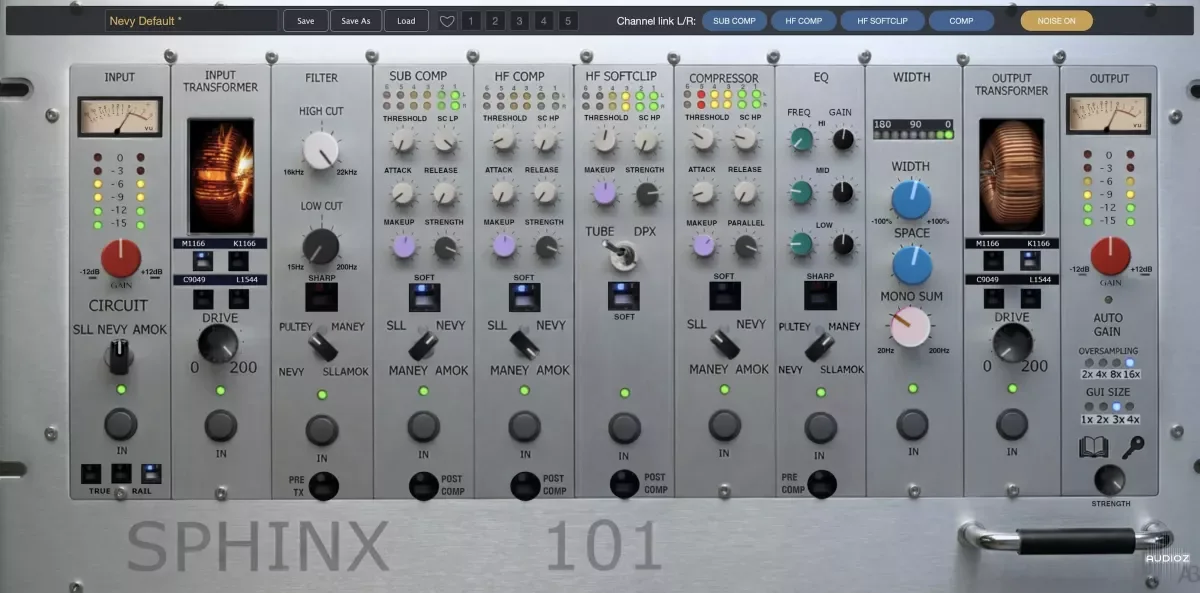This screenshot has width=1200, height=593.
Task: Click the red INPUT GAIN knob
Action: coord(120,259)
